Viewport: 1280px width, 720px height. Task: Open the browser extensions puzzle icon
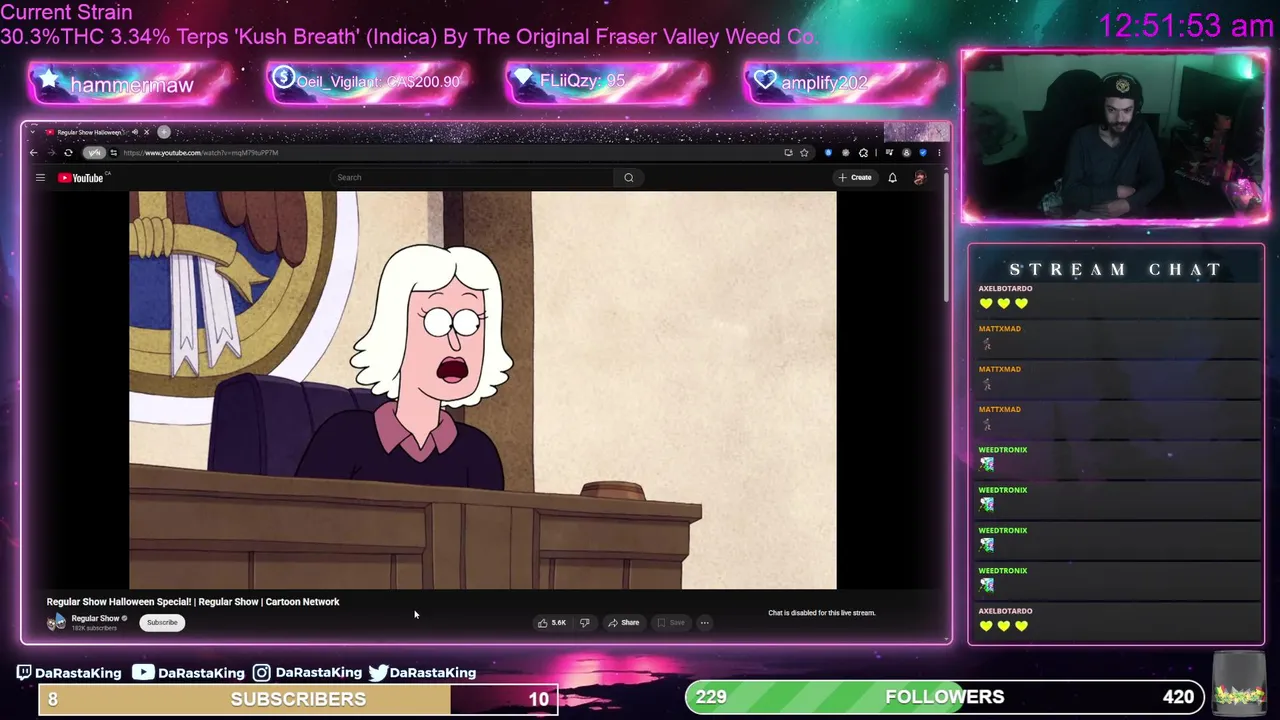pyautogui.click(x=863, y=153)
